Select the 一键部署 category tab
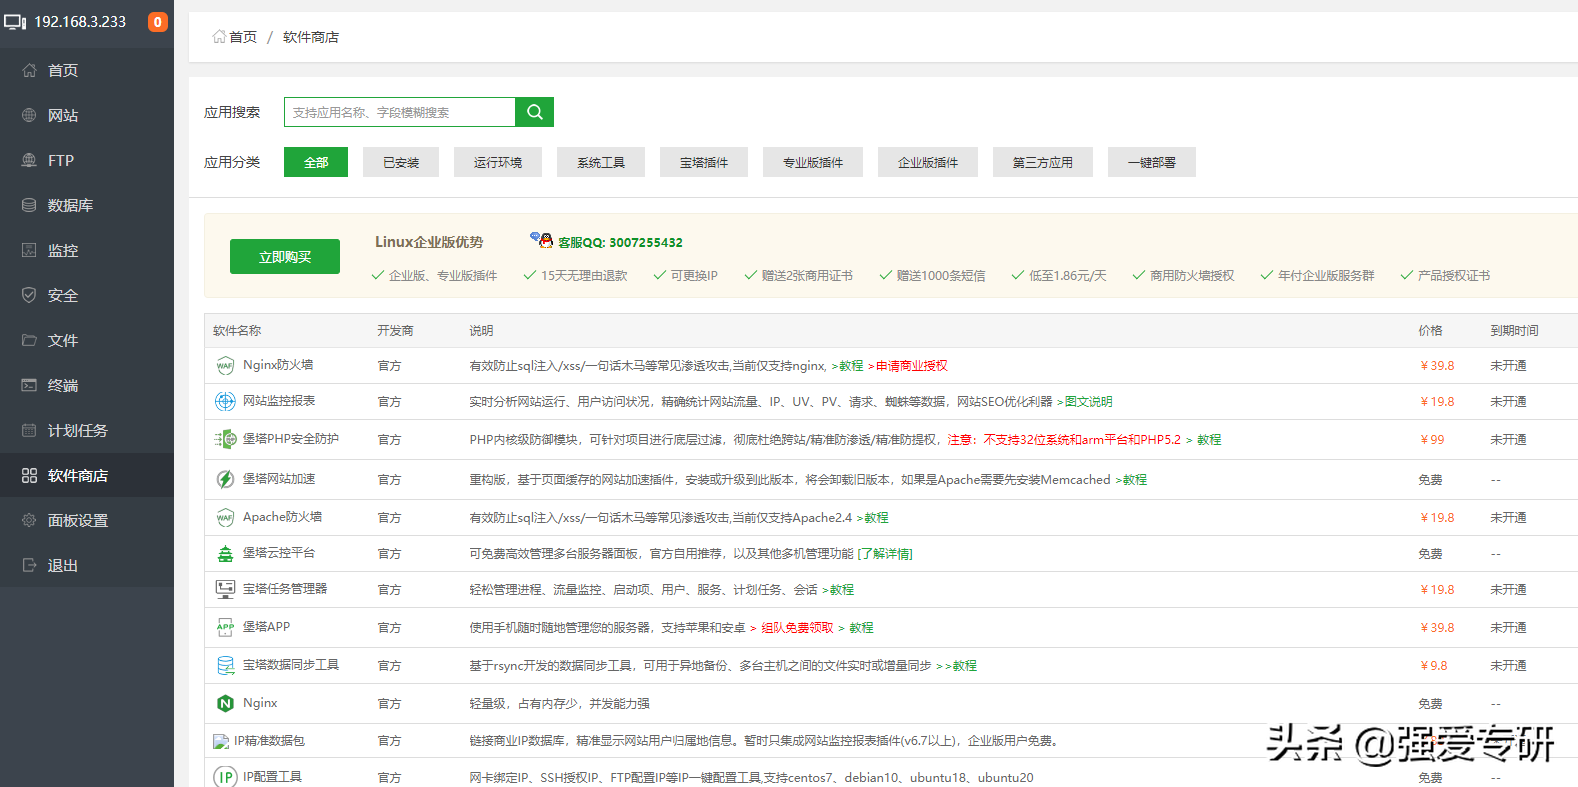This screenshot has height=787, width=1578. pos(1152,162)
